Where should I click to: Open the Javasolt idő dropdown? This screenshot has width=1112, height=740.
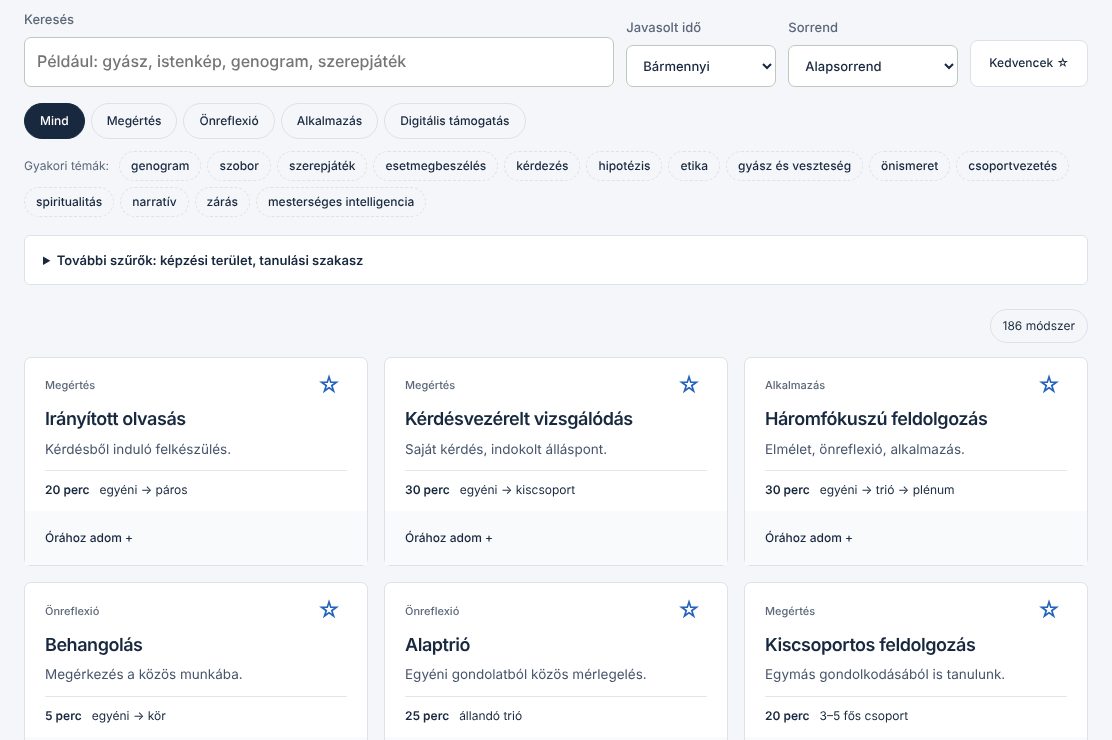pyautogui.click(x=701, y=66)
